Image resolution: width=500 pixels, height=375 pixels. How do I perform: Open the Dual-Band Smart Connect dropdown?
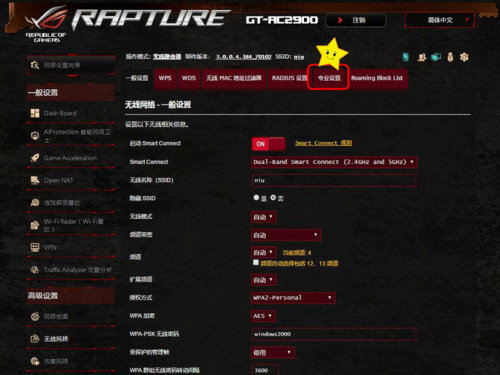click(334, 162)
